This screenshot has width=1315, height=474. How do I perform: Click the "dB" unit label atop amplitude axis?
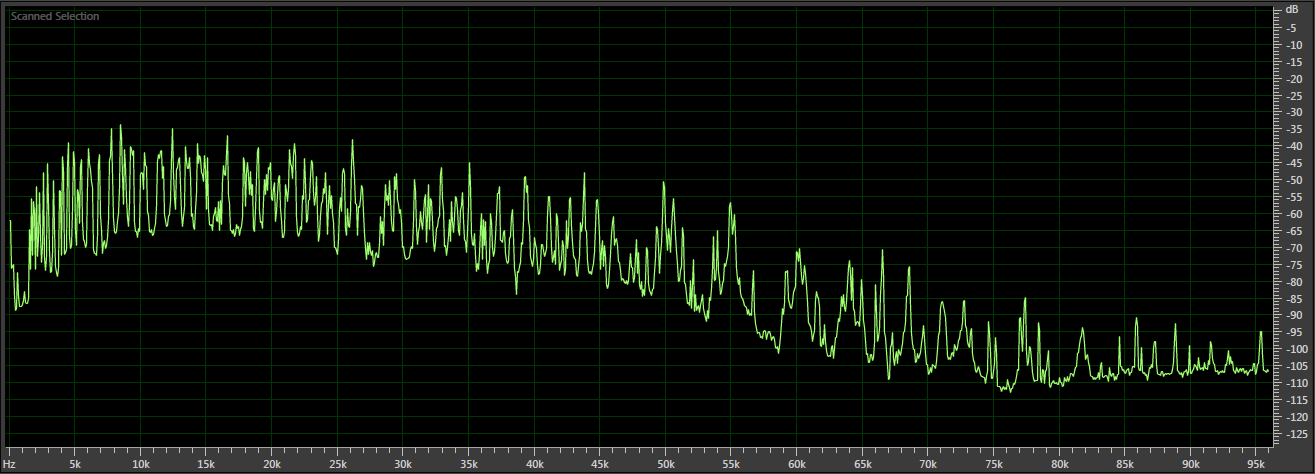(x=1292, y=9)
